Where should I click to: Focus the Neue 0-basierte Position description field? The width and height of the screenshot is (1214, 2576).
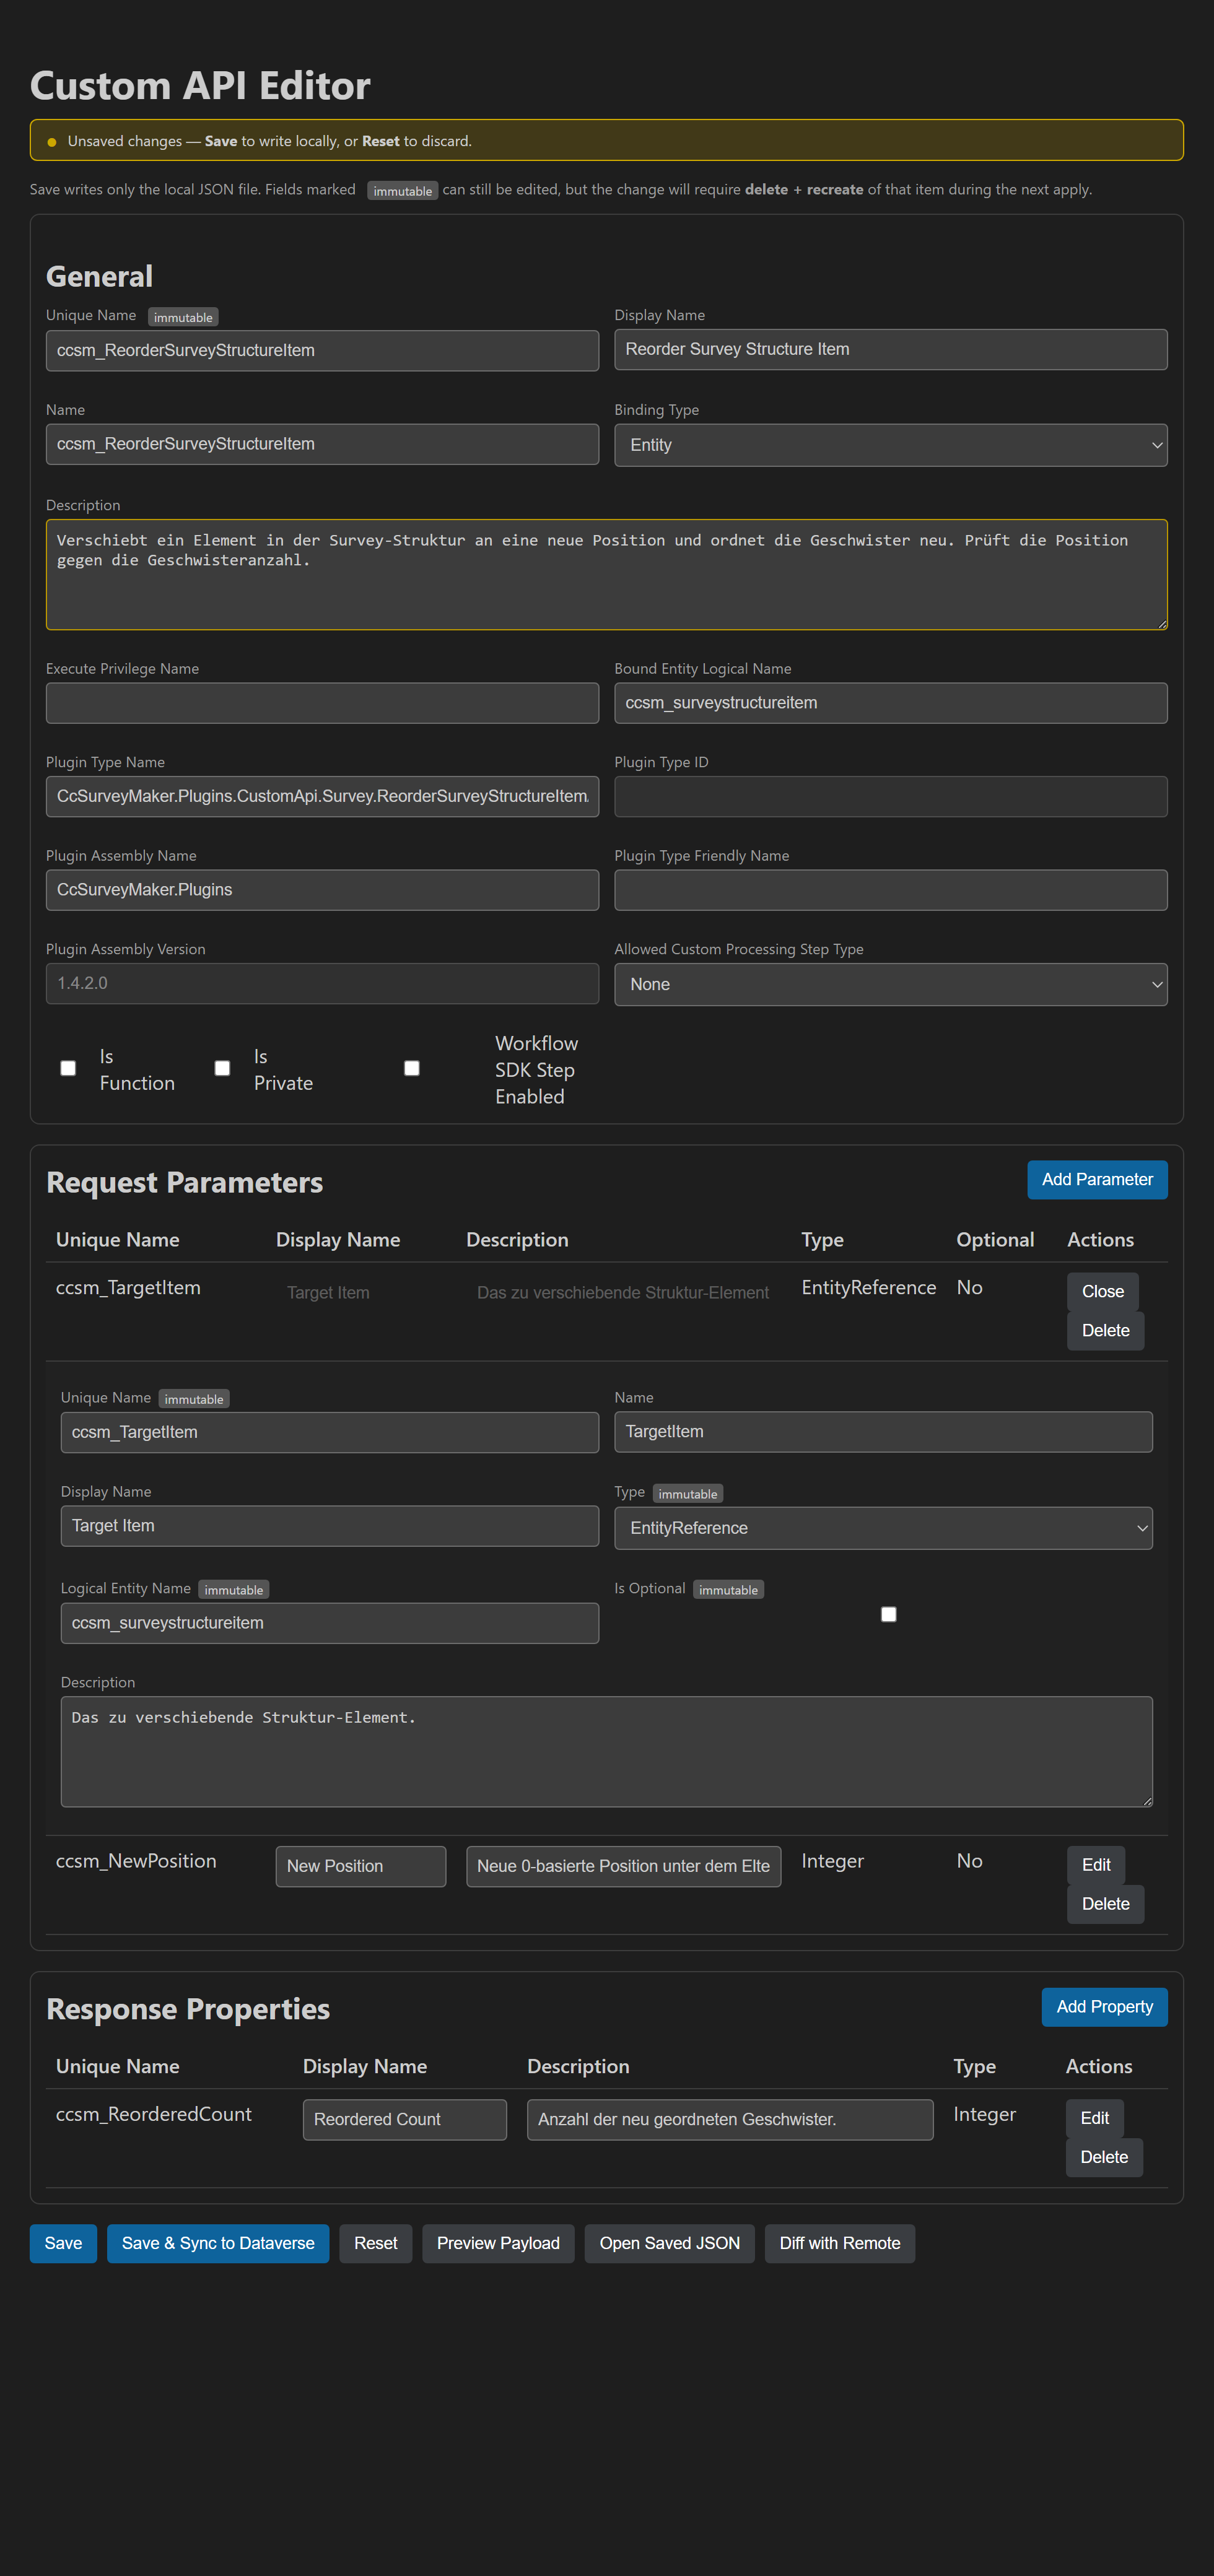point(623,1866)
